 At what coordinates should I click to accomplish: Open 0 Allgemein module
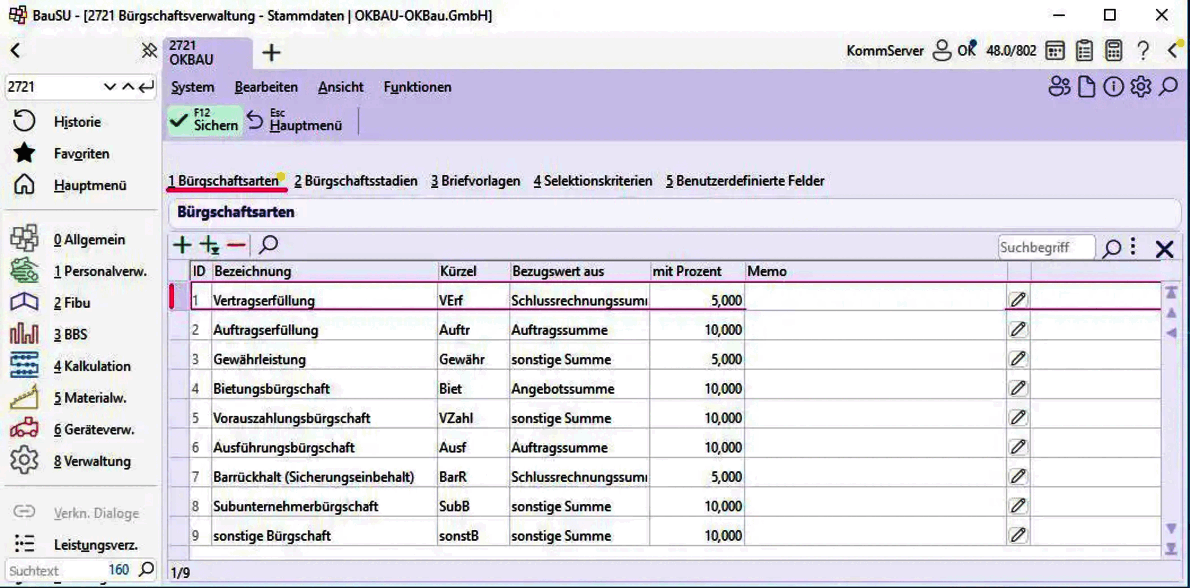click(89, 240)
